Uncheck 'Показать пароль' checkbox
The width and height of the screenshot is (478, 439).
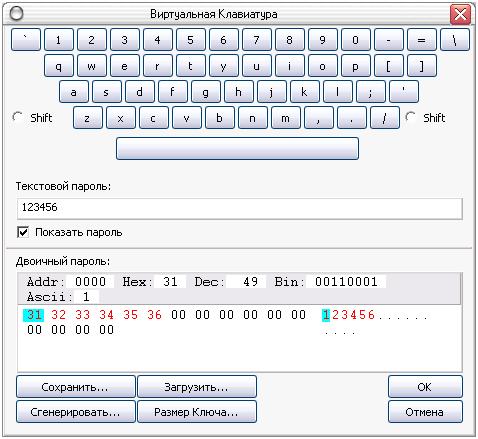click(23, 232)
